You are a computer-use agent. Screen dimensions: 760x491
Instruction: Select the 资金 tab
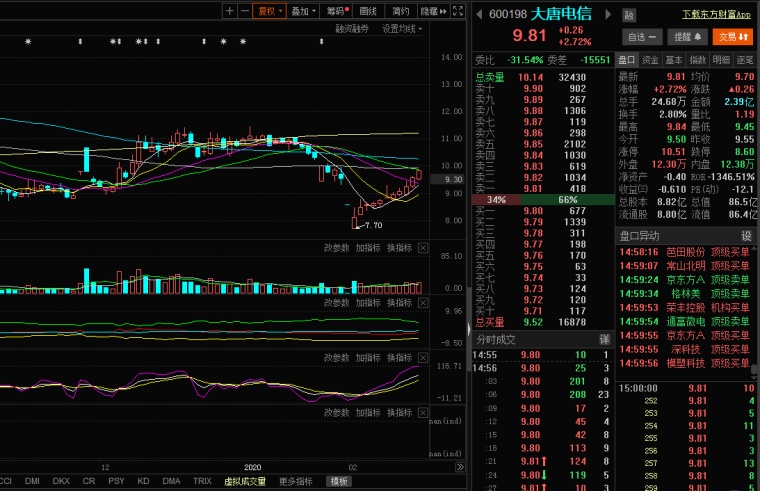click(650, 60)
